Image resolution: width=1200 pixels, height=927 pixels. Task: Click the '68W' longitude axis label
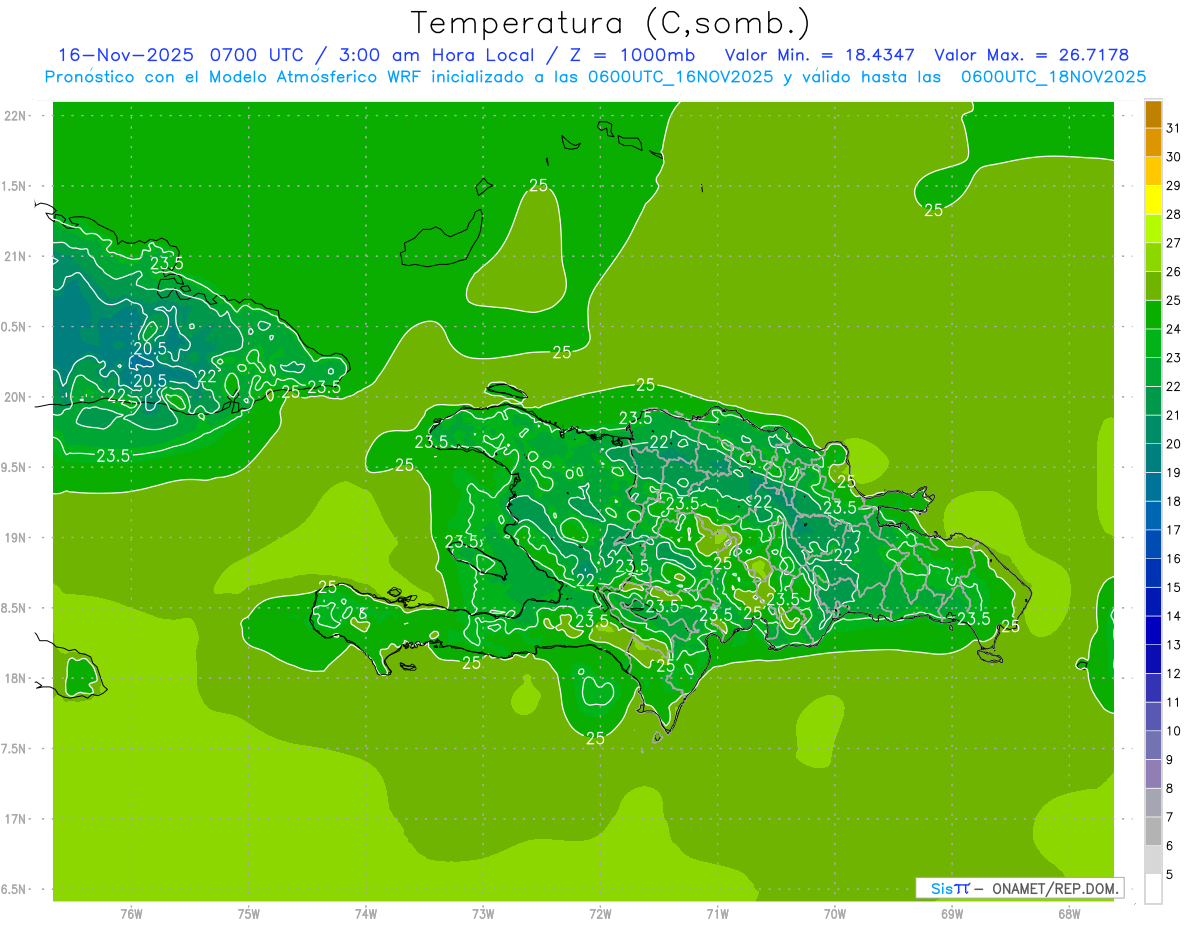(x=1068, y=913)
